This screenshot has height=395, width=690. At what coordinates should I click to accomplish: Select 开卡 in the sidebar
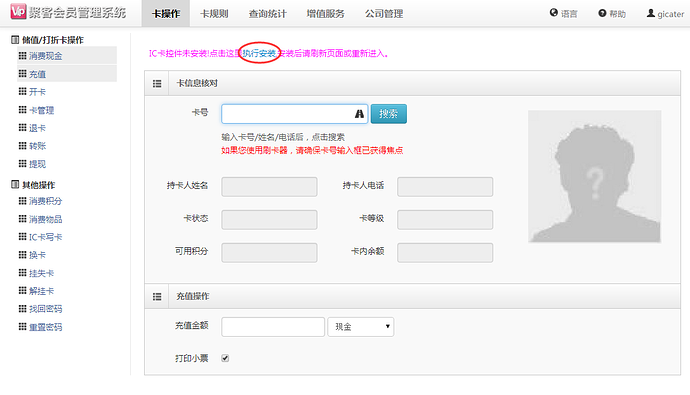(37, 91)
